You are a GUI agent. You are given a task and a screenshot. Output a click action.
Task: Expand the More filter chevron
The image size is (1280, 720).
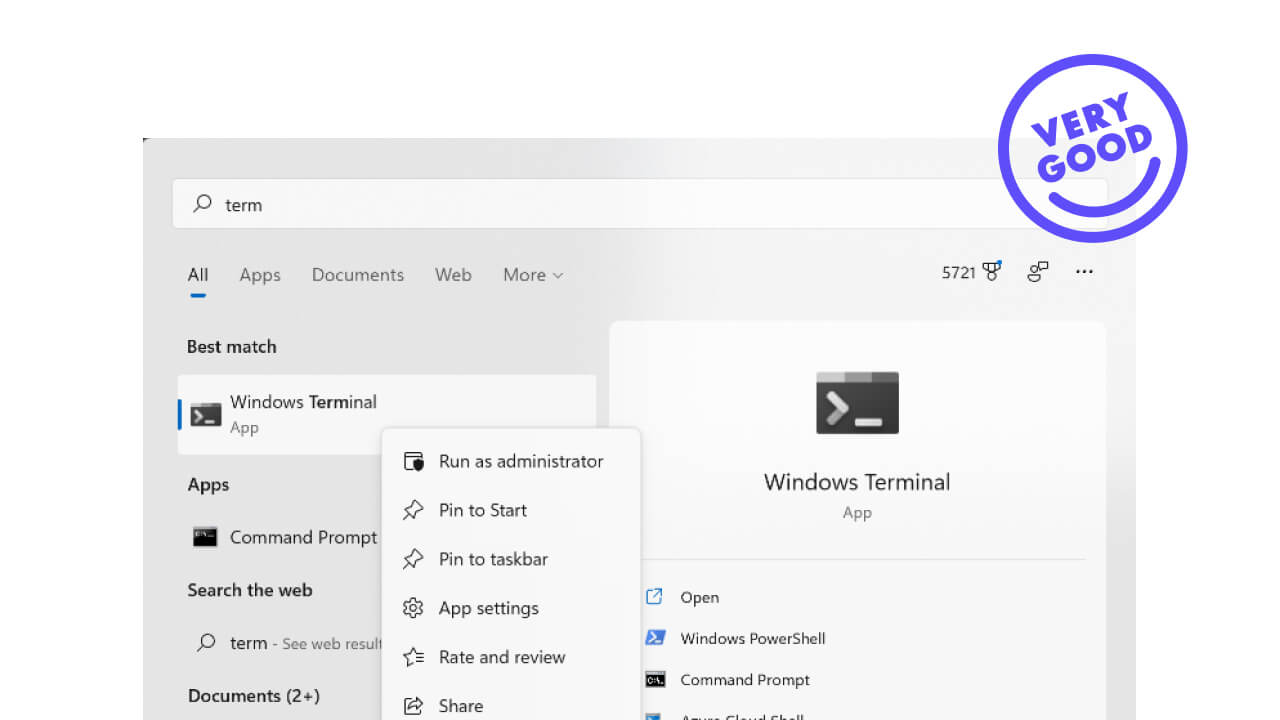556,275
